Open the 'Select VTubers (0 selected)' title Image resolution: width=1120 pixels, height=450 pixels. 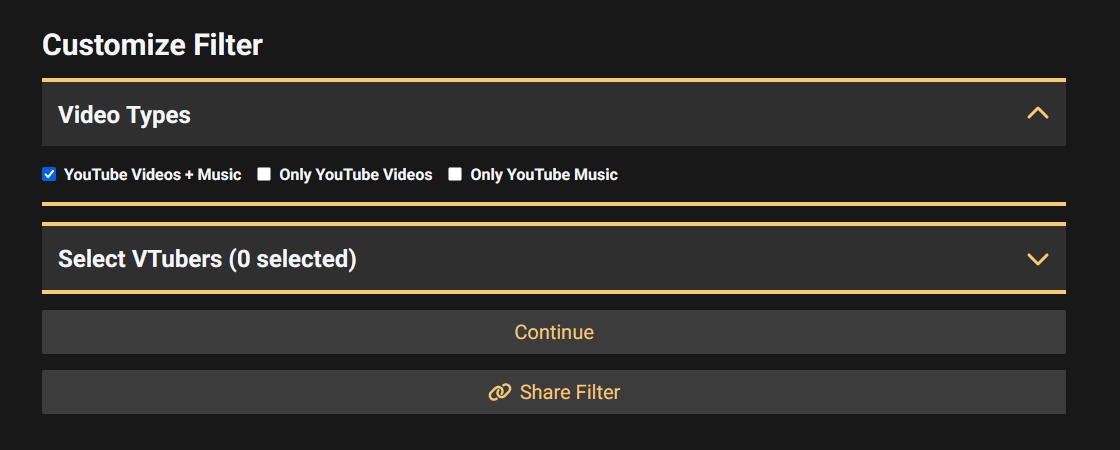coord(207,259)
